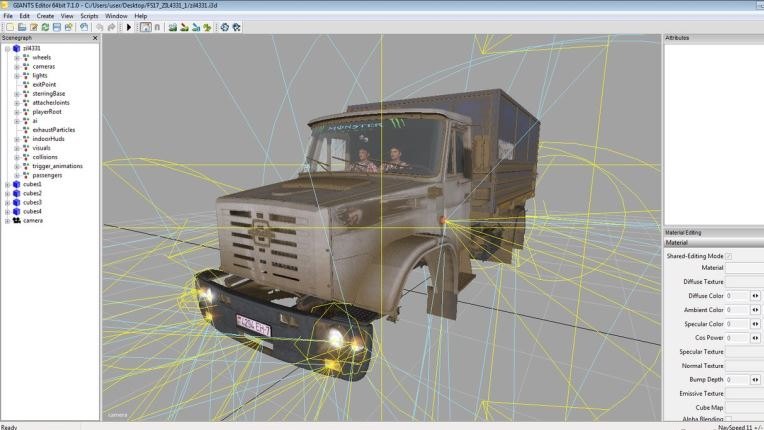This screenshot has width=764, height=430.
Task: Open the Scripts menu
Action: click(89, 16)
